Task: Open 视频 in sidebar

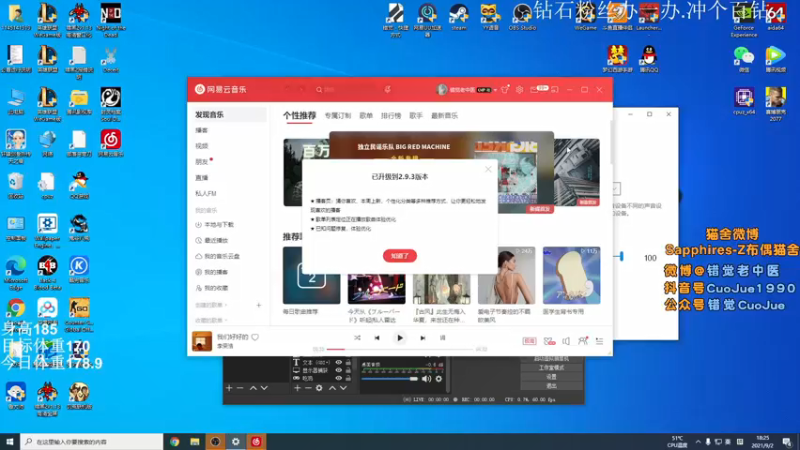Action: pos(202,146)
